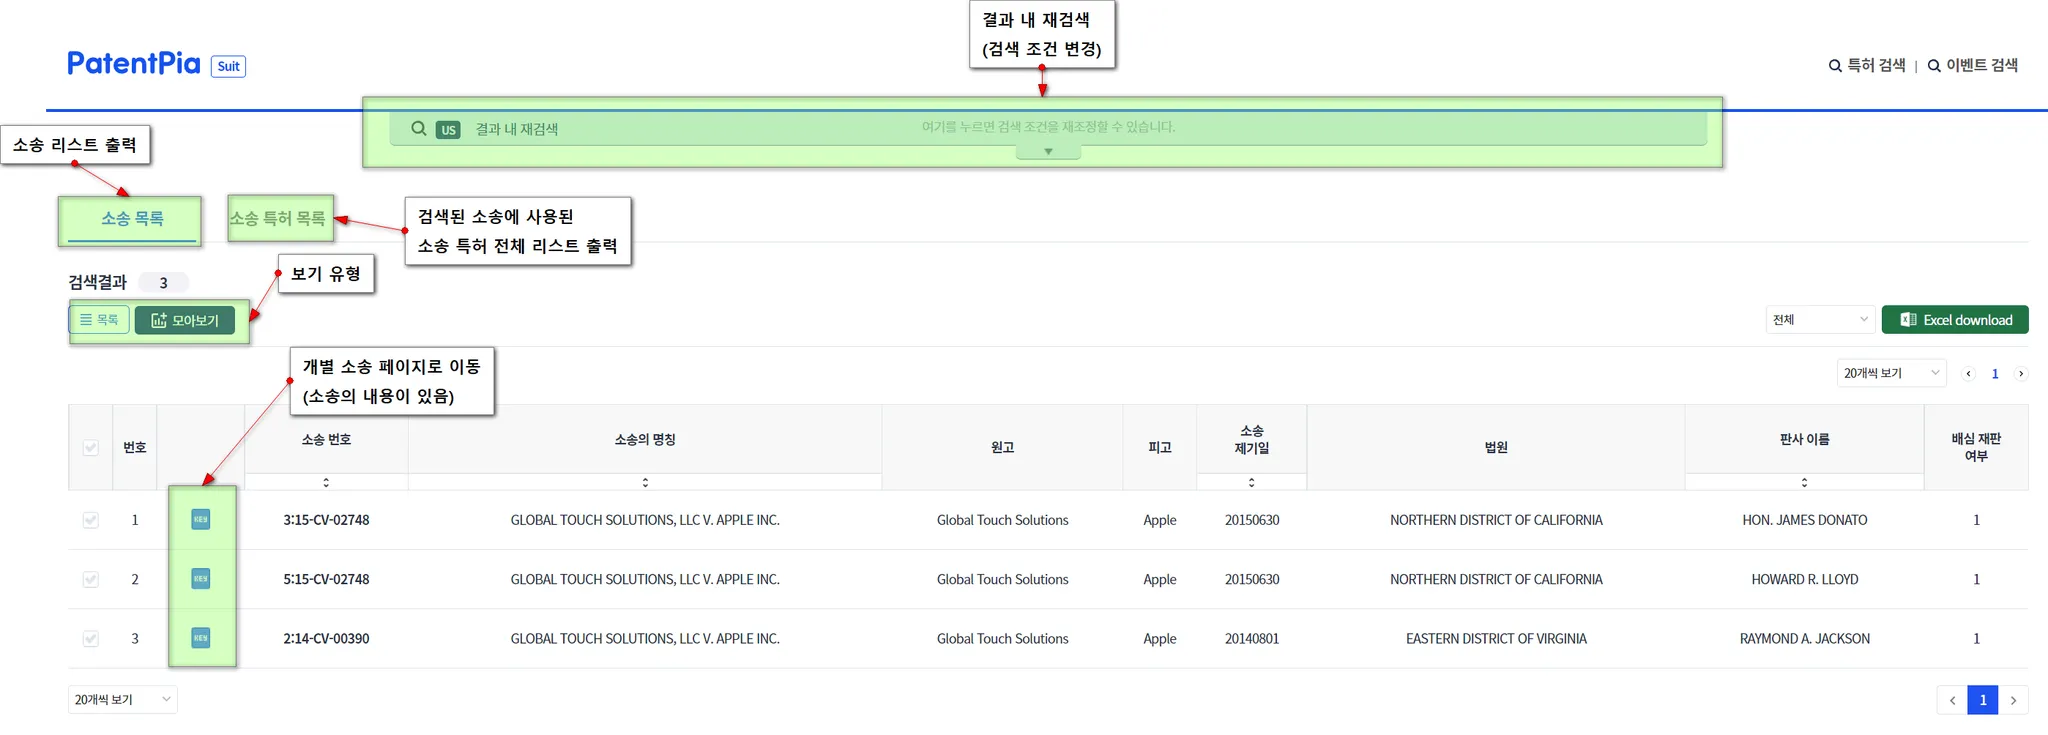Viewport: 2048px width, 735px height.
Task: Expand the search condition panel down arrow
Action: point(1048,152)
